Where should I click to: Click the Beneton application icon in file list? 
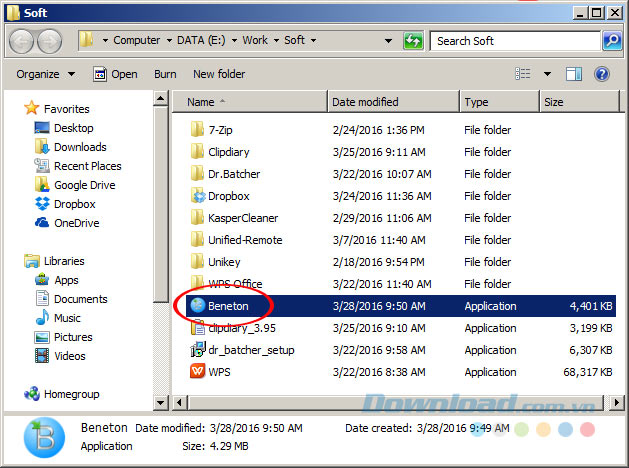pos(198,306)
